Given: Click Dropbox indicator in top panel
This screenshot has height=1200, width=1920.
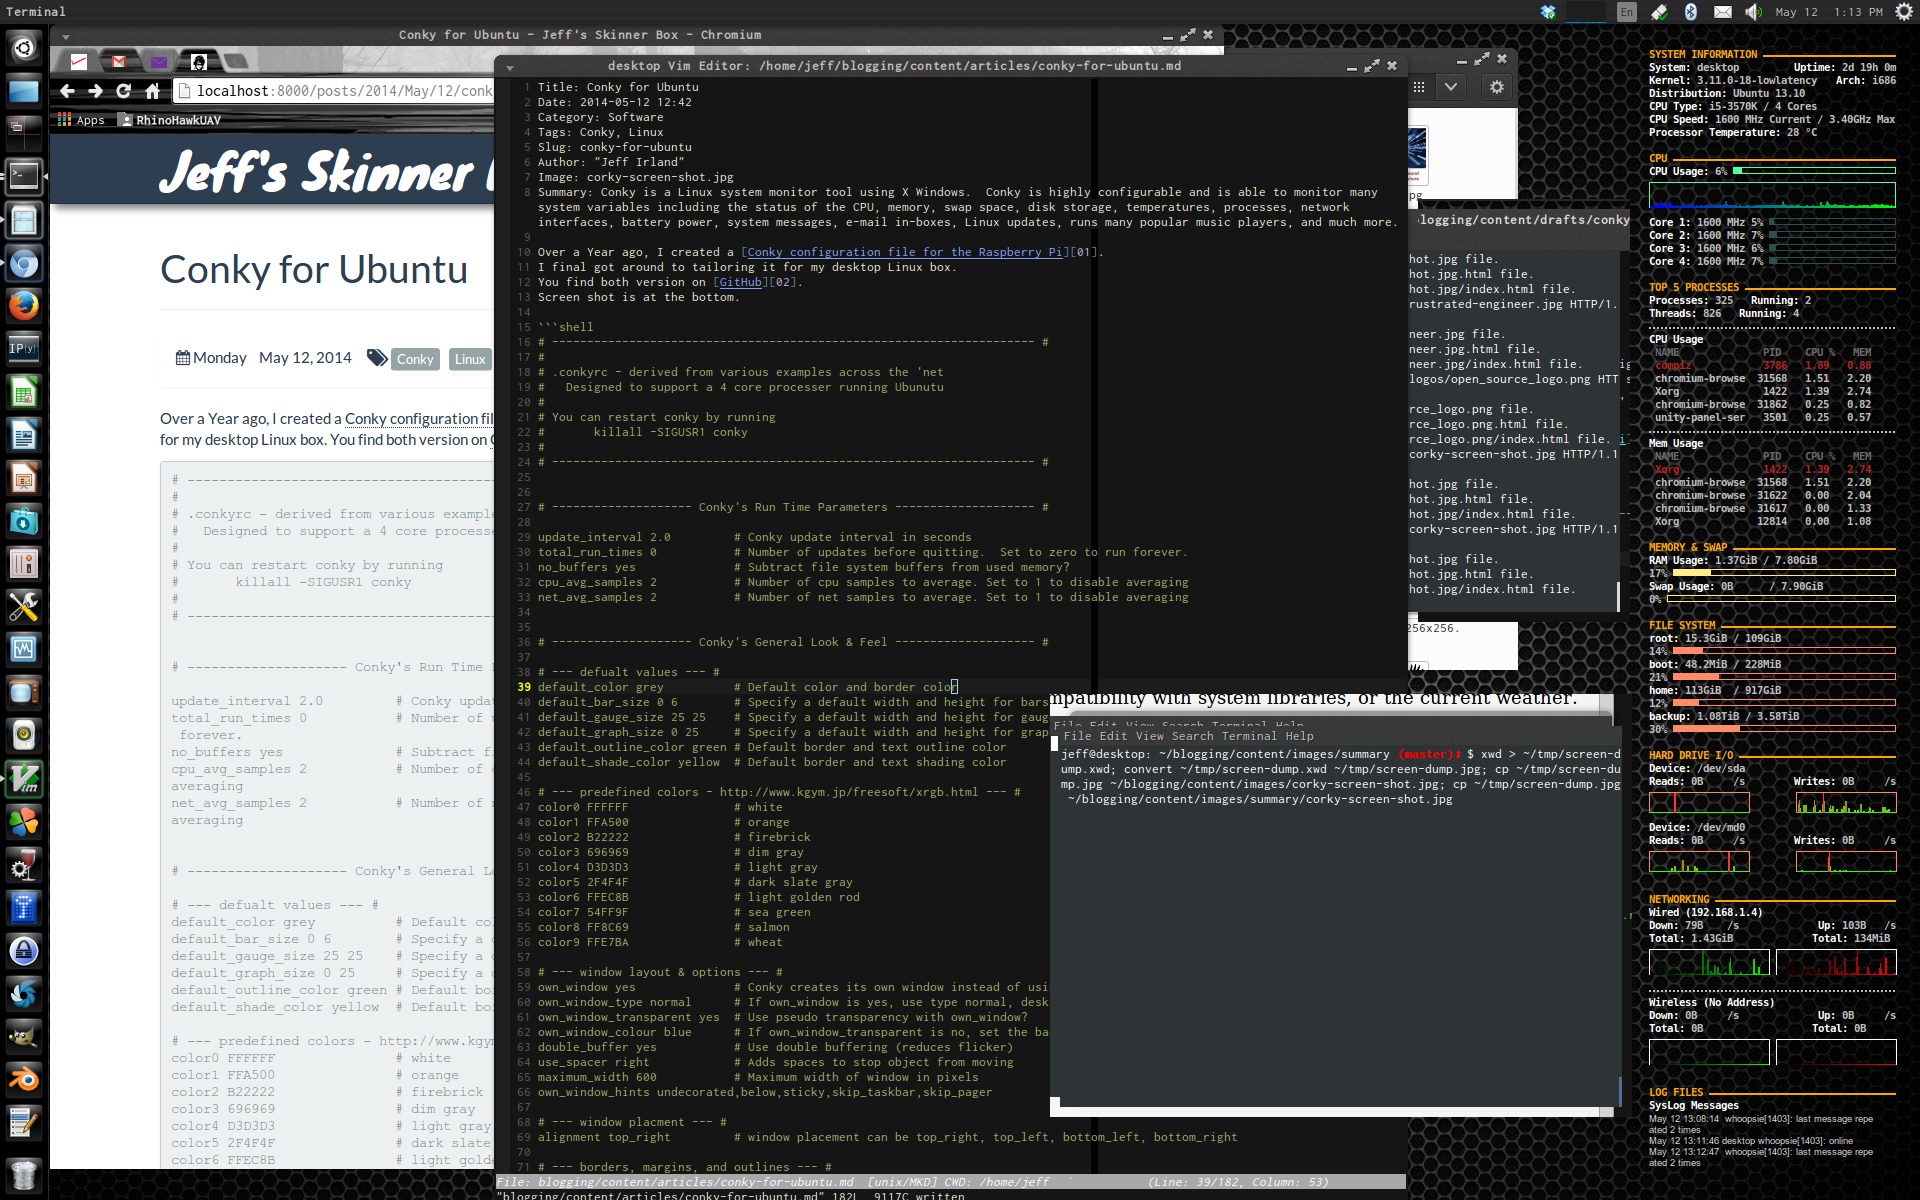Looking at the screenshot, I should pos(1548,12).
